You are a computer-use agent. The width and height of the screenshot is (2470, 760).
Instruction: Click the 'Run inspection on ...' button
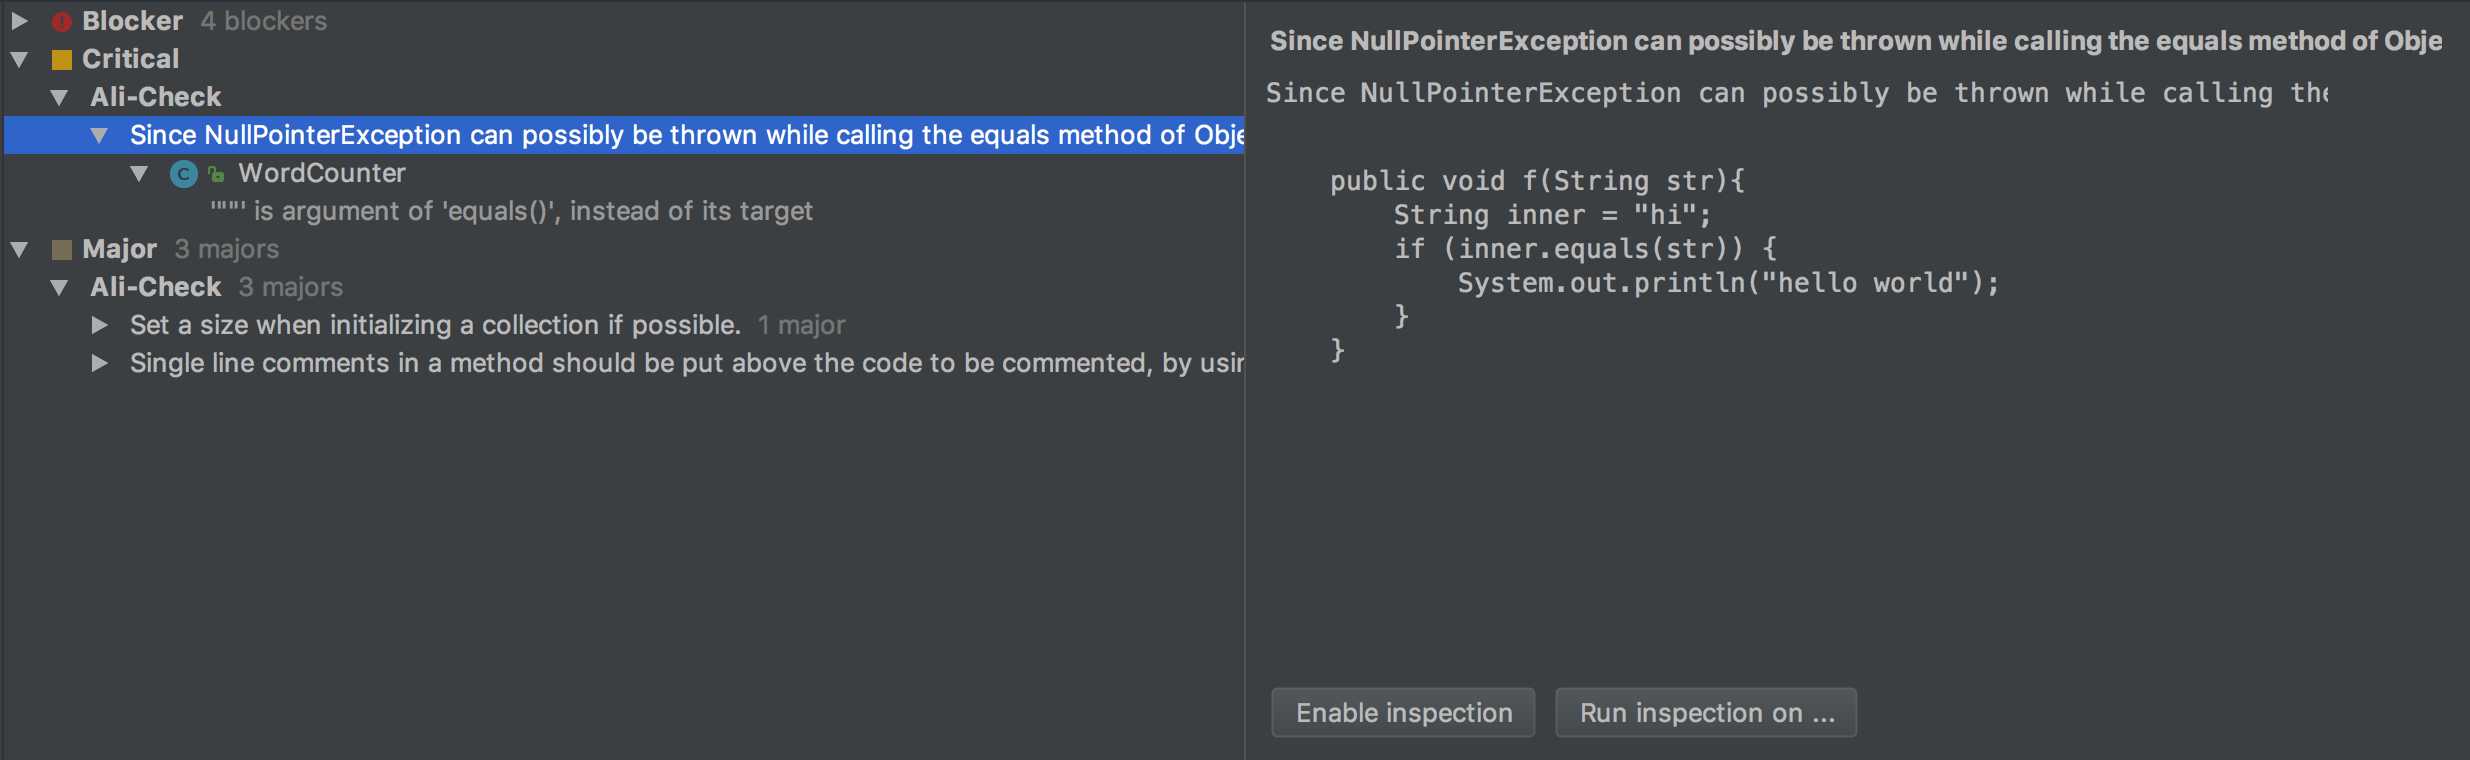click(x=1706, y=712)
